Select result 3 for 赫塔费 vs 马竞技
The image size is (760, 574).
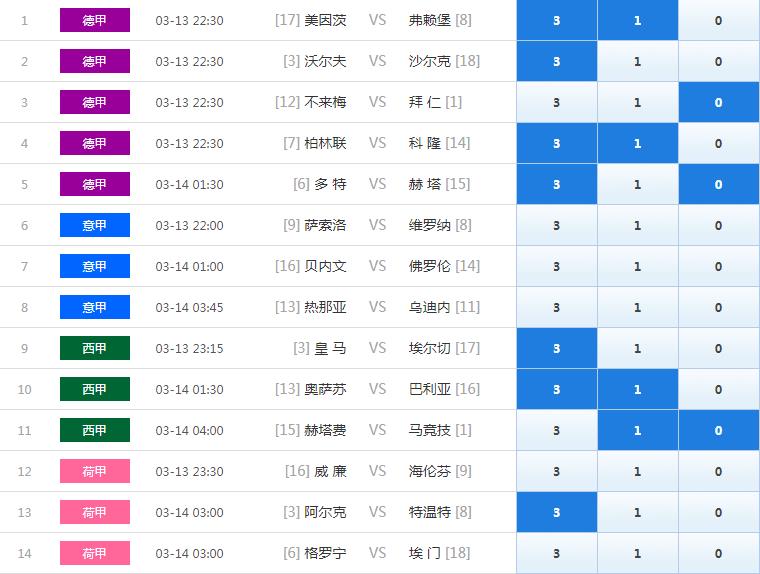(556, 430)
